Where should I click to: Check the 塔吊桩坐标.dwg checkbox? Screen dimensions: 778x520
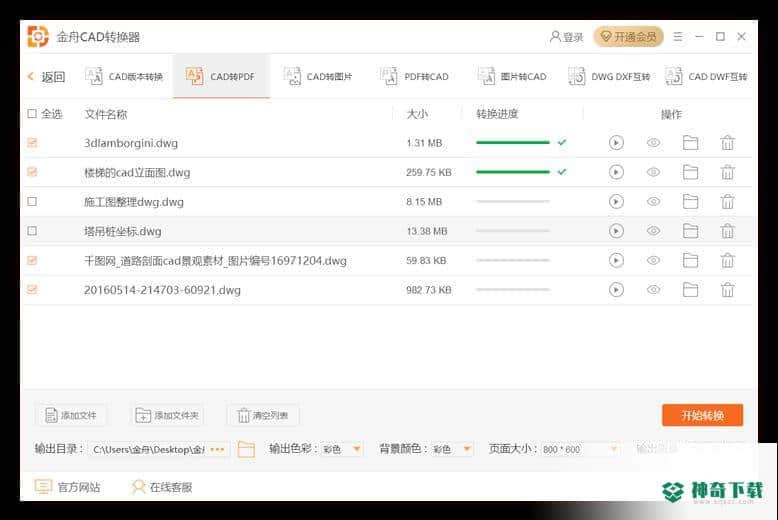point(32,231)
